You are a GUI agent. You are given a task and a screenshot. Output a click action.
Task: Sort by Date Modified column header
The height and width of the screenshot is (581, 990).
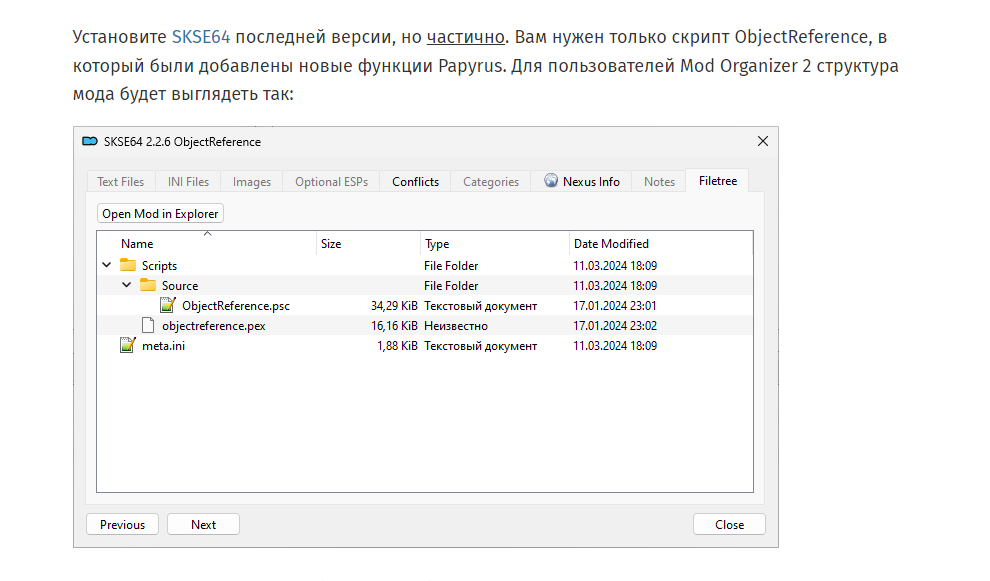coord(660,244)
